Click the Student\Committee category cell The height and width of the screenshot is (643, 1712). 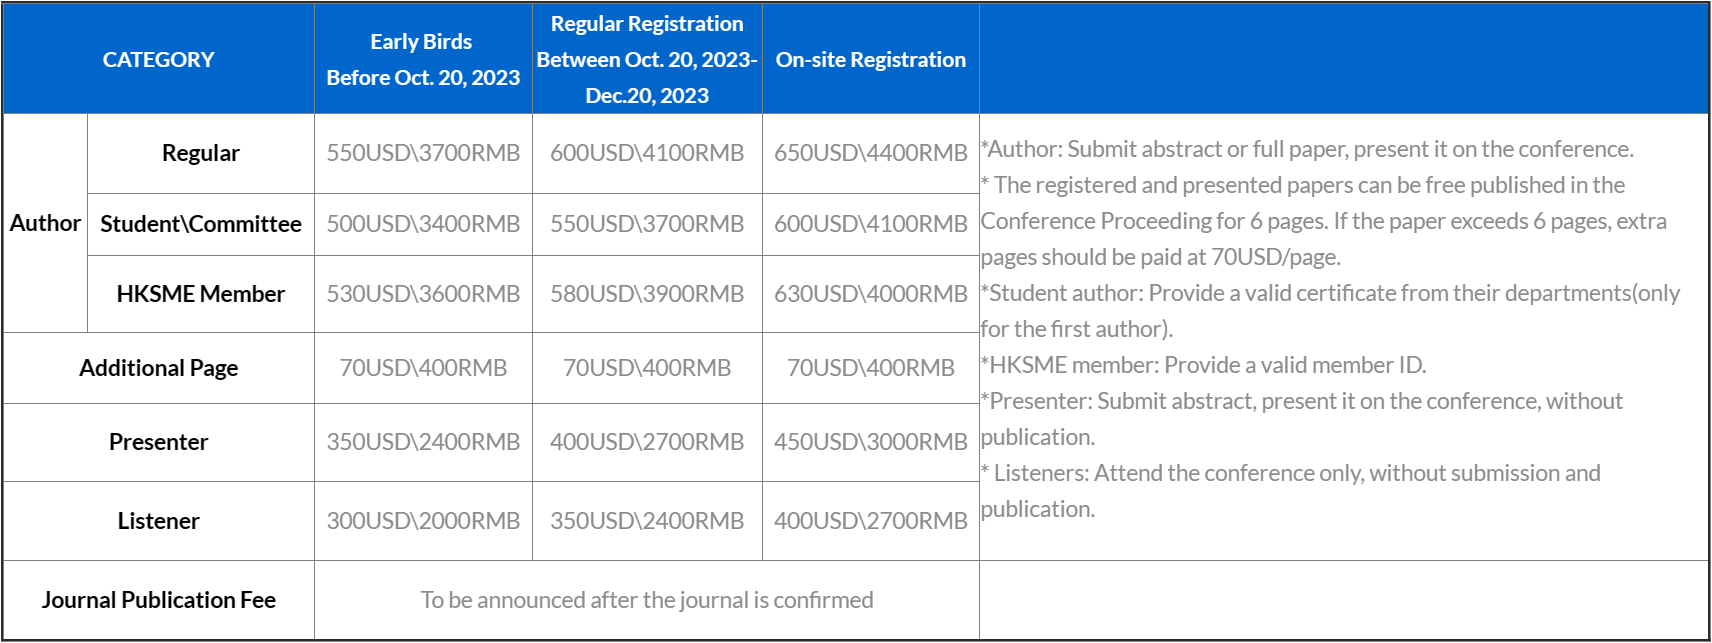pos(200,224)
